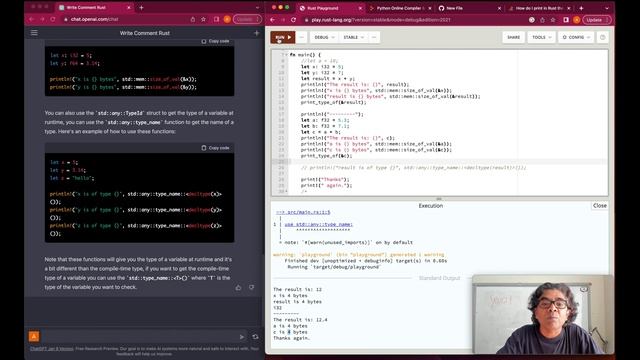The height and width of the screenshot is (360, 640).
Task: Switch to the 'How do I print in Rust' tab
Action: pos(539,8)
